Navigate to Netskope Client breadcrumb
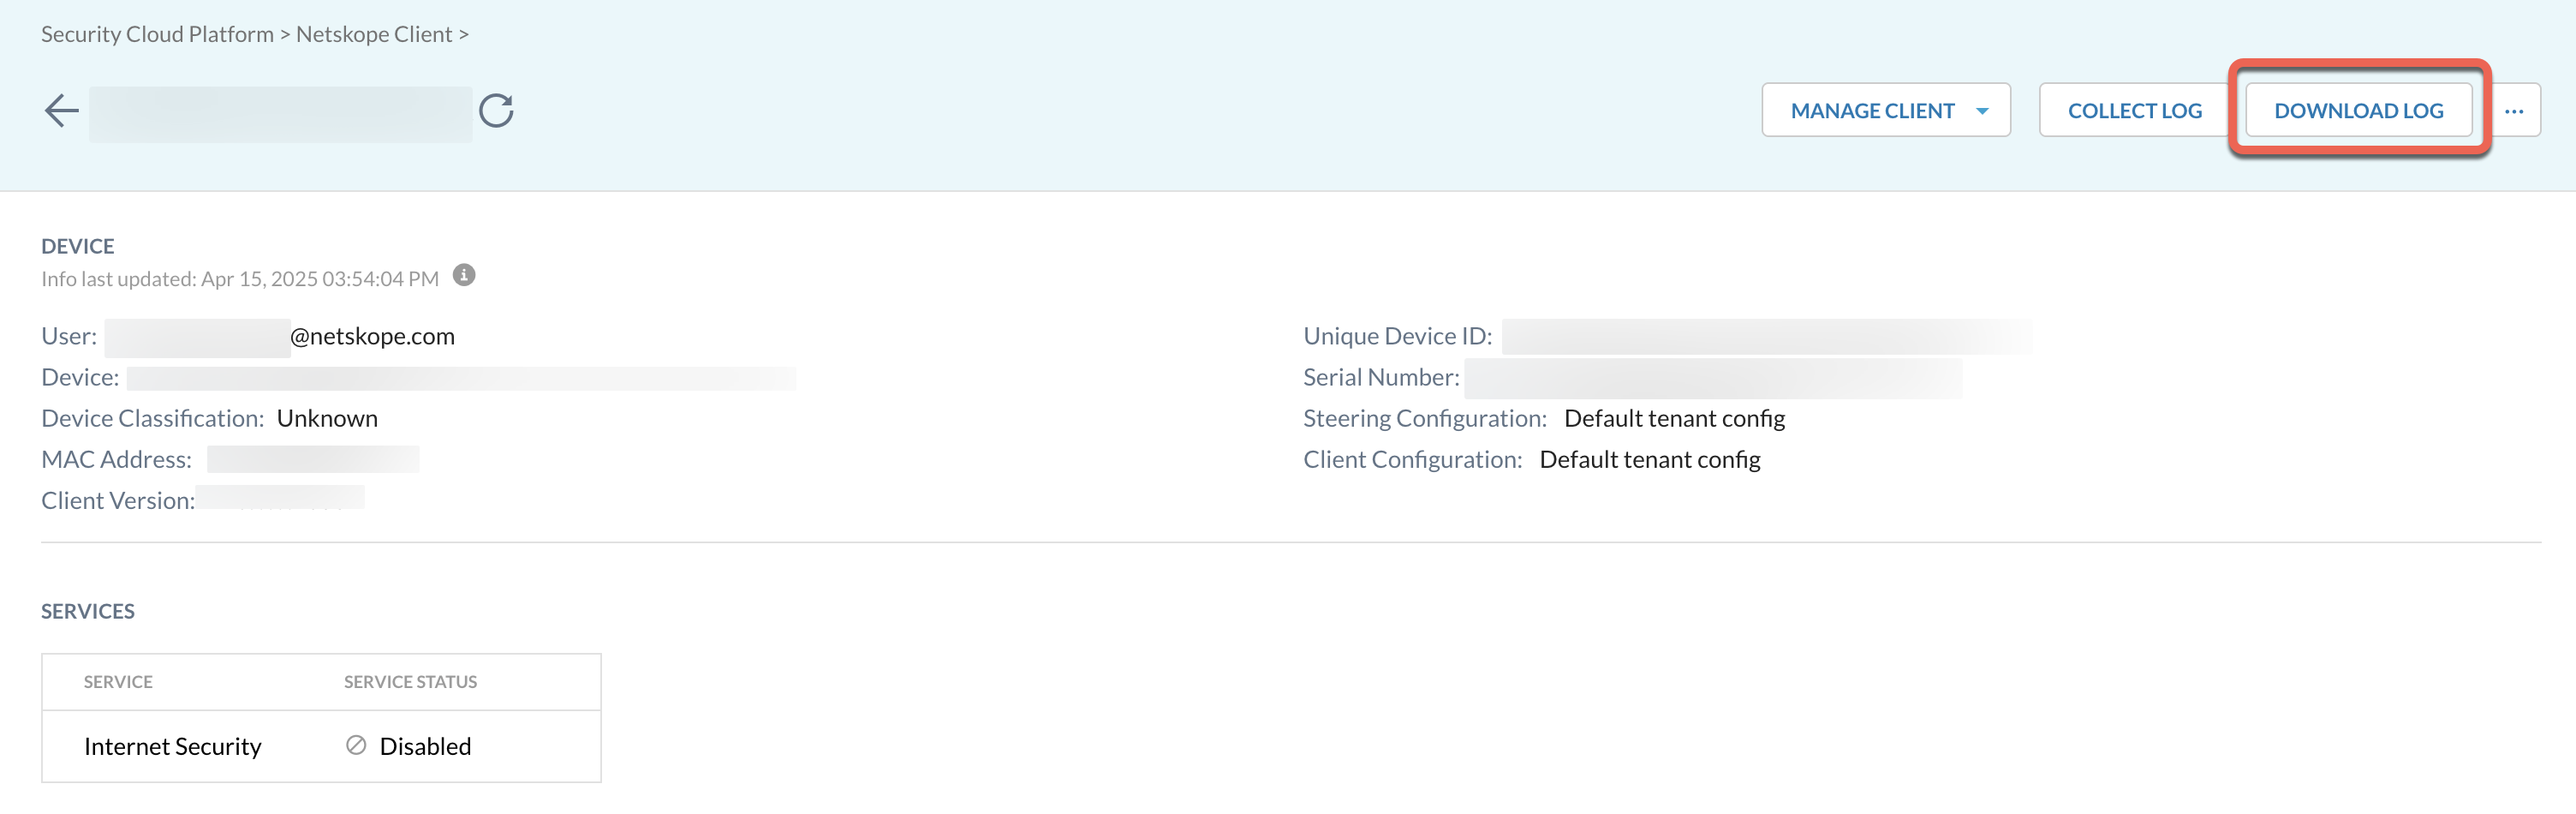2576x814 pixels. click(374, 34)
